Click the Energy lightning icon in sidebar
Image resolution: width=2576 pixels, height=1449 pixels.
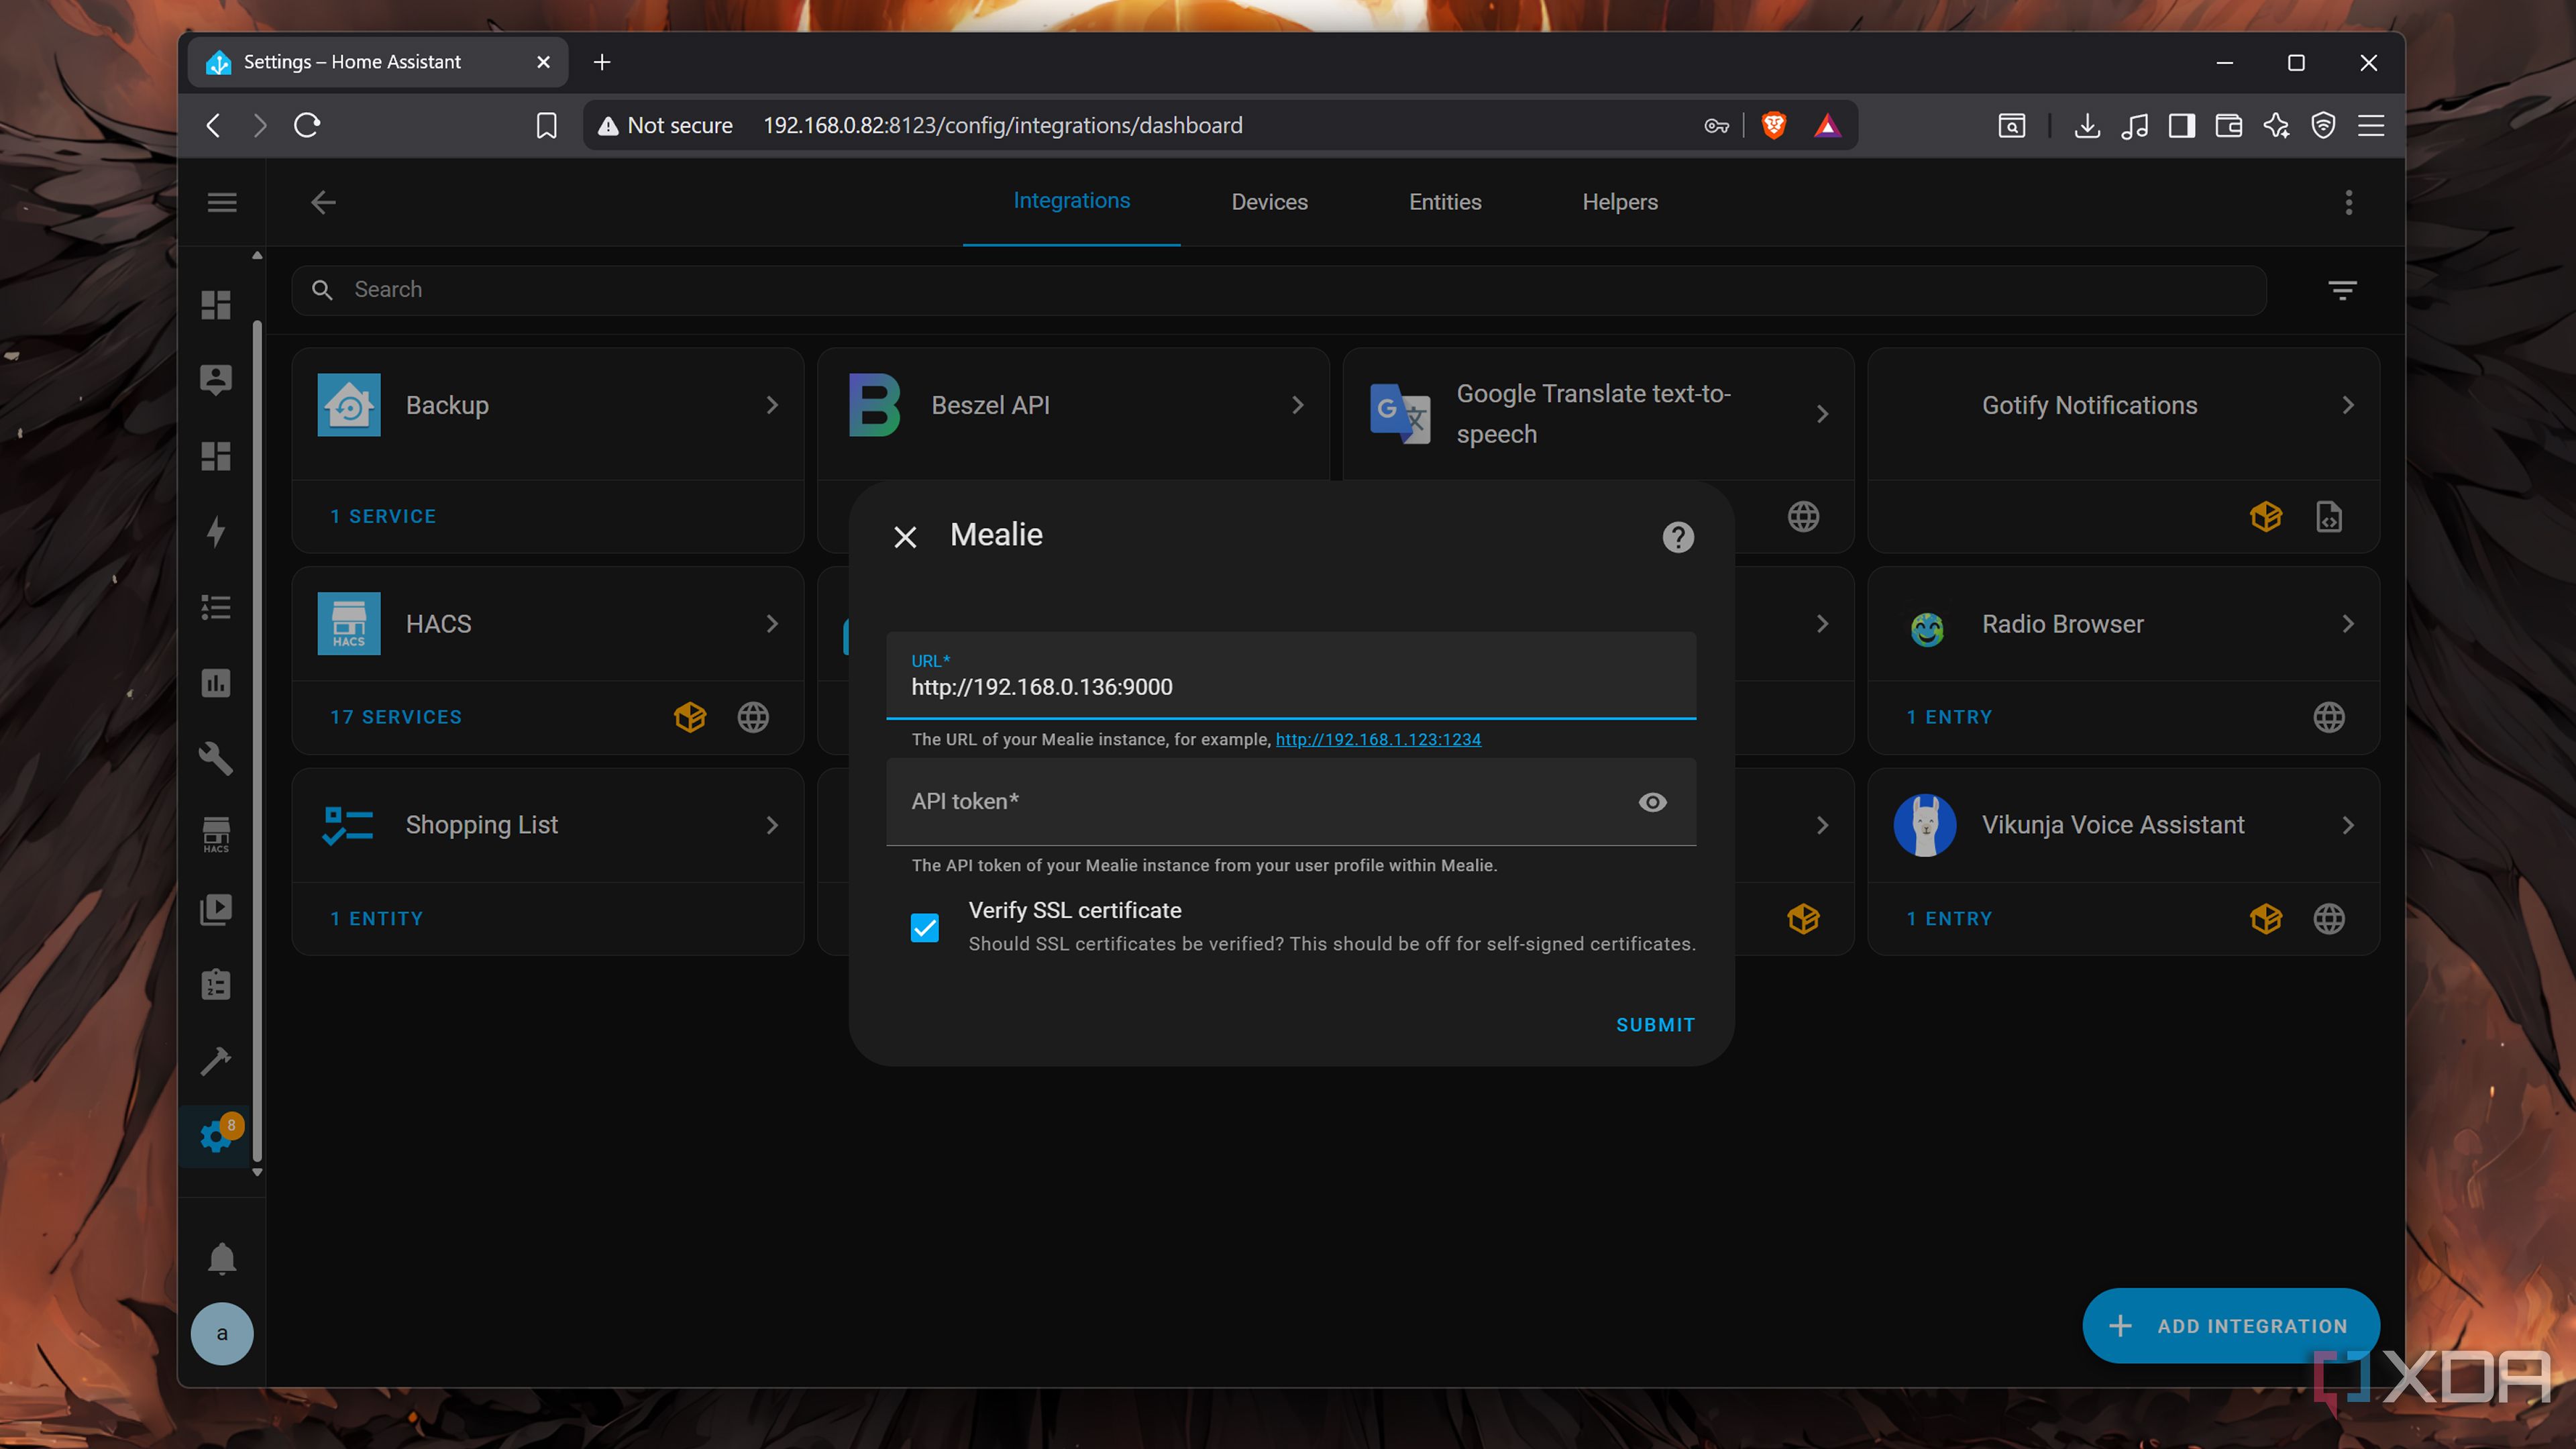[216, 531]
